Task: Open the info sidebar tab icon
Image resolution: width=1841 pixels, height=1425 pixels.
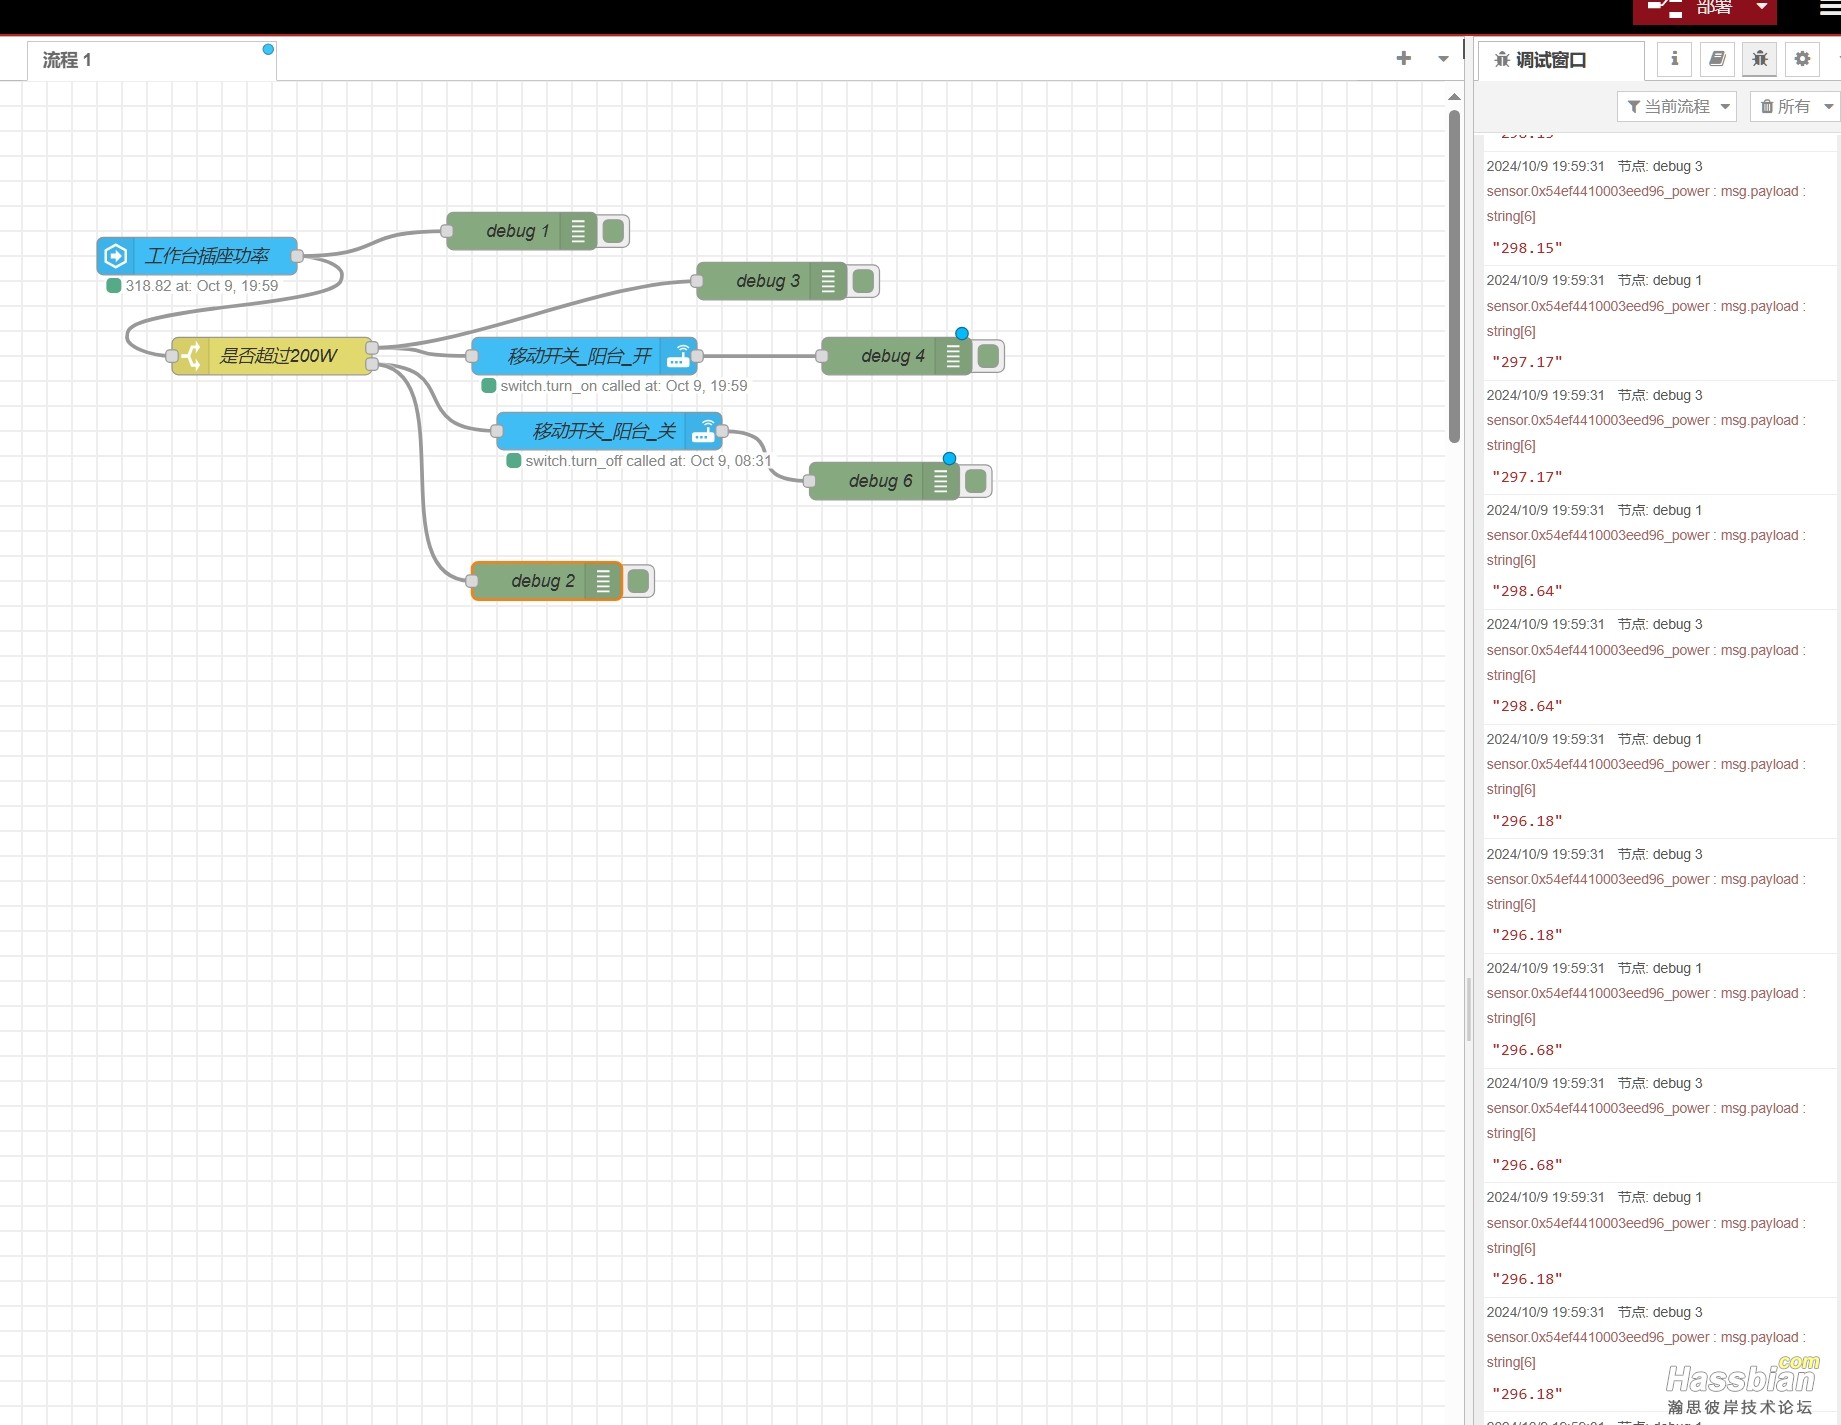Action: point(1674,59)
